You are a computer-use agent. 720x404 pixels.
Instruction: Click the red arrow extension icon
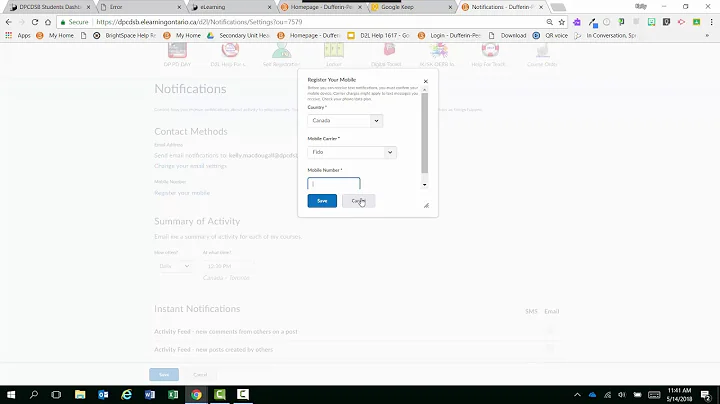point(681,22)
